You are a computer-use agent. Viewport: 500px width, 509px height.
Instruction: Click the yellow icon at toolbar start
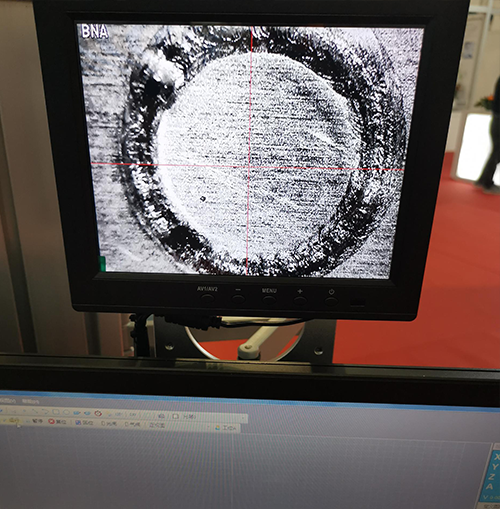click(x=14, y=420)
